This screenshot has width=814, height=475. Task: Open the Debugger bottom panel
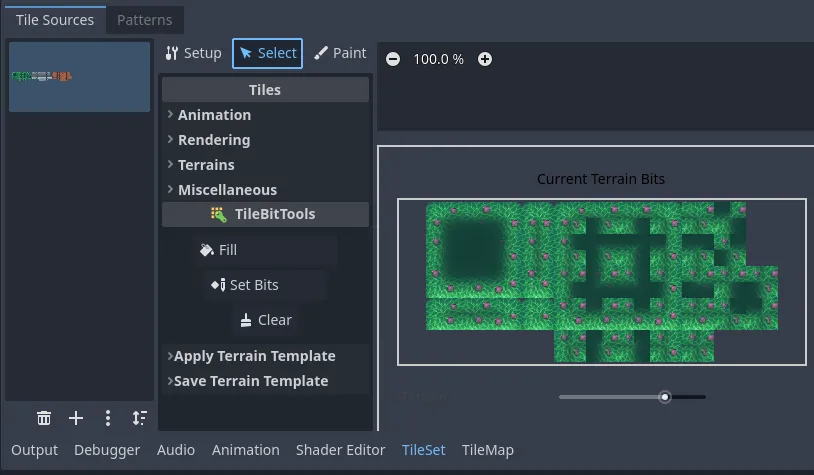click(107, 450)
